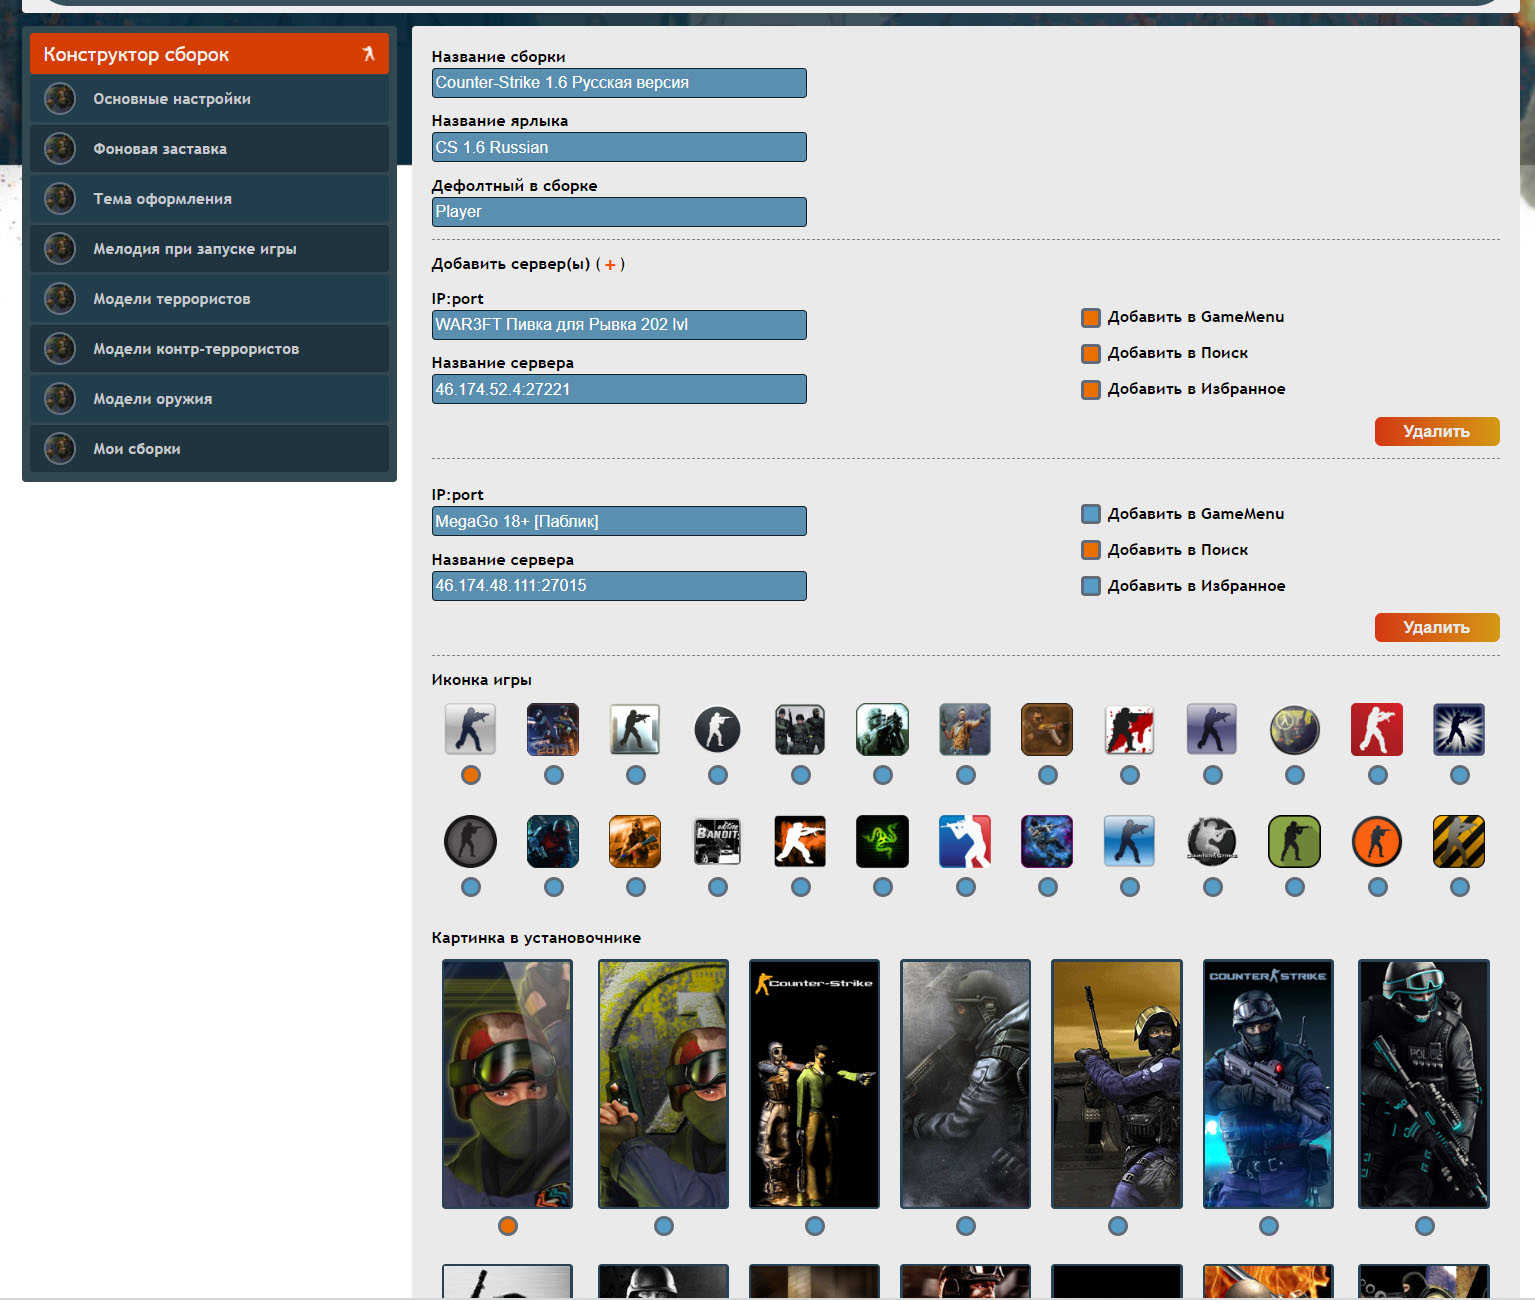Focus the Название ярлыка field 'CS 1.6 Russian'
The image size is (1535, 1300).
pyautogui.click(x=619, y=147)
